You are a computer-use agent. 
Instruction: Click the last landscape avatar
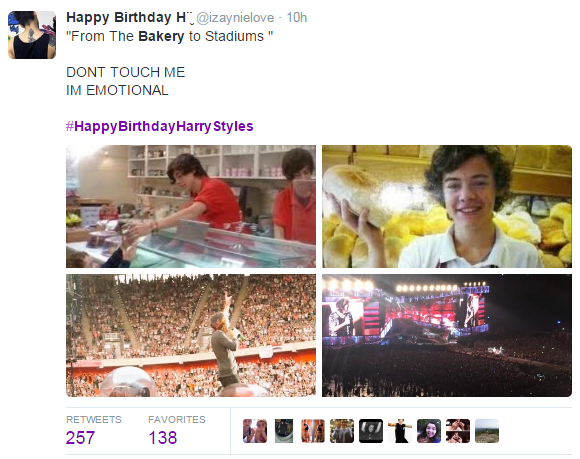point(487,431)
